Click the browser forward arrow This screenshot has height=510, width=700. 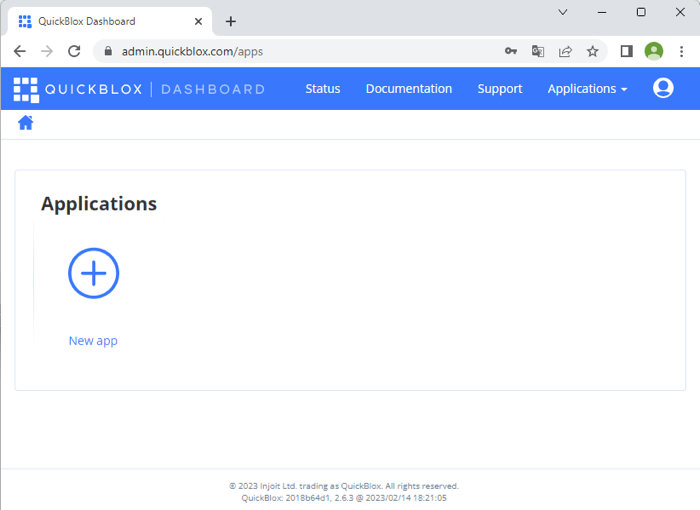[47, 51]
